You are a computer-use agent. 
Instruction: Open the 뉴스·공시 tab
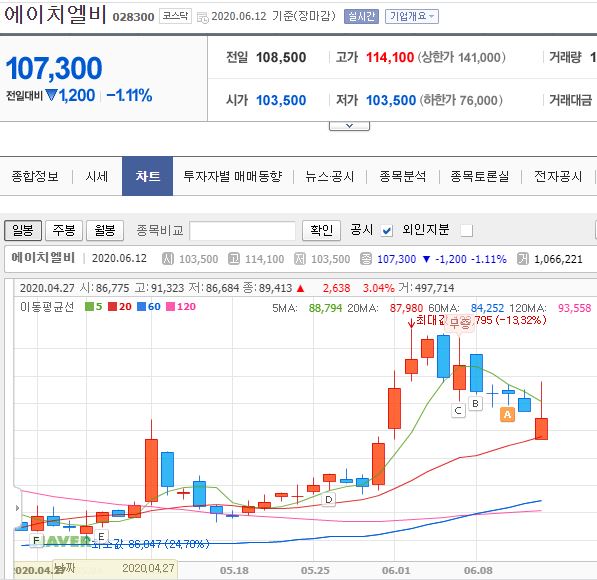click(x=330, y=176)
